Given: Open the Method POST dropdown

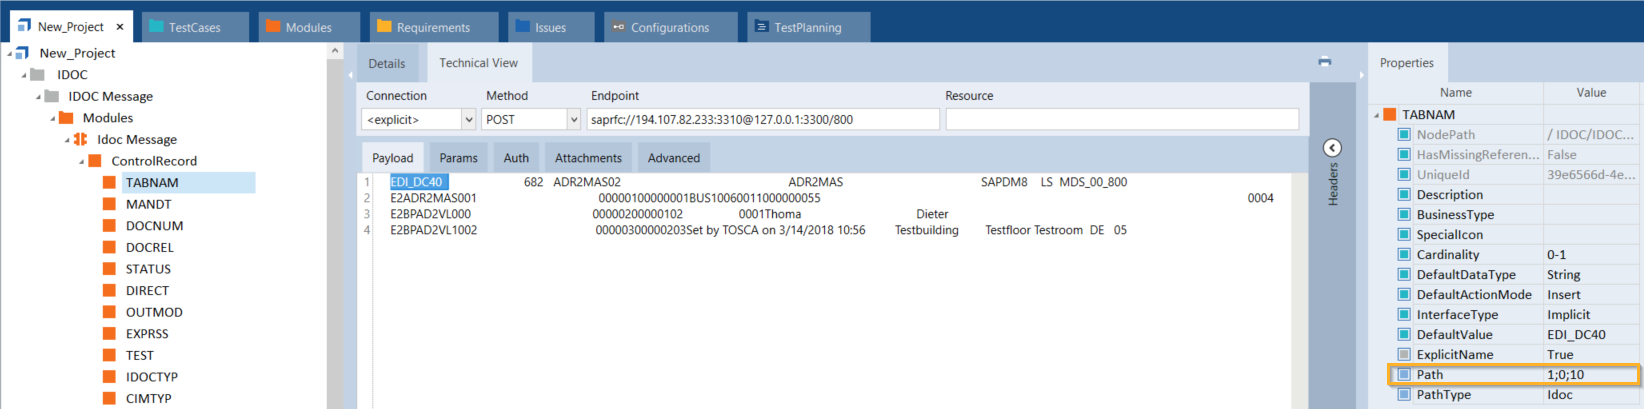Looking at the screenshot, I should [x=573, y=120].
